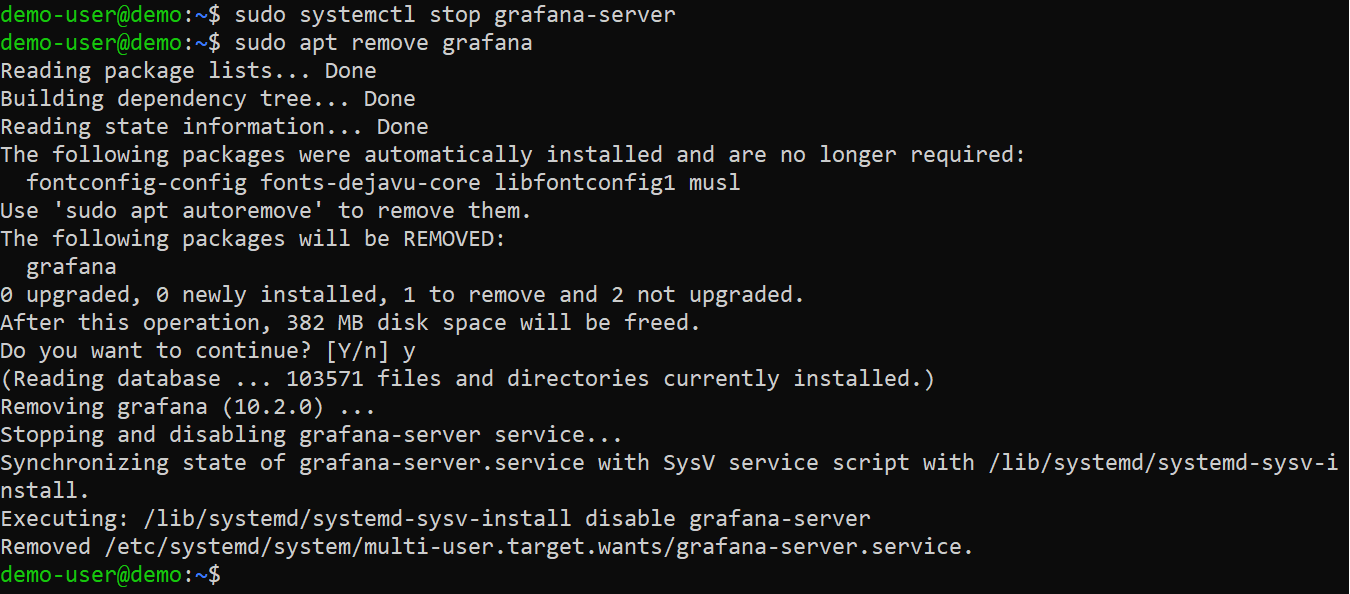Click the 103571 file count number

point(325,379)
